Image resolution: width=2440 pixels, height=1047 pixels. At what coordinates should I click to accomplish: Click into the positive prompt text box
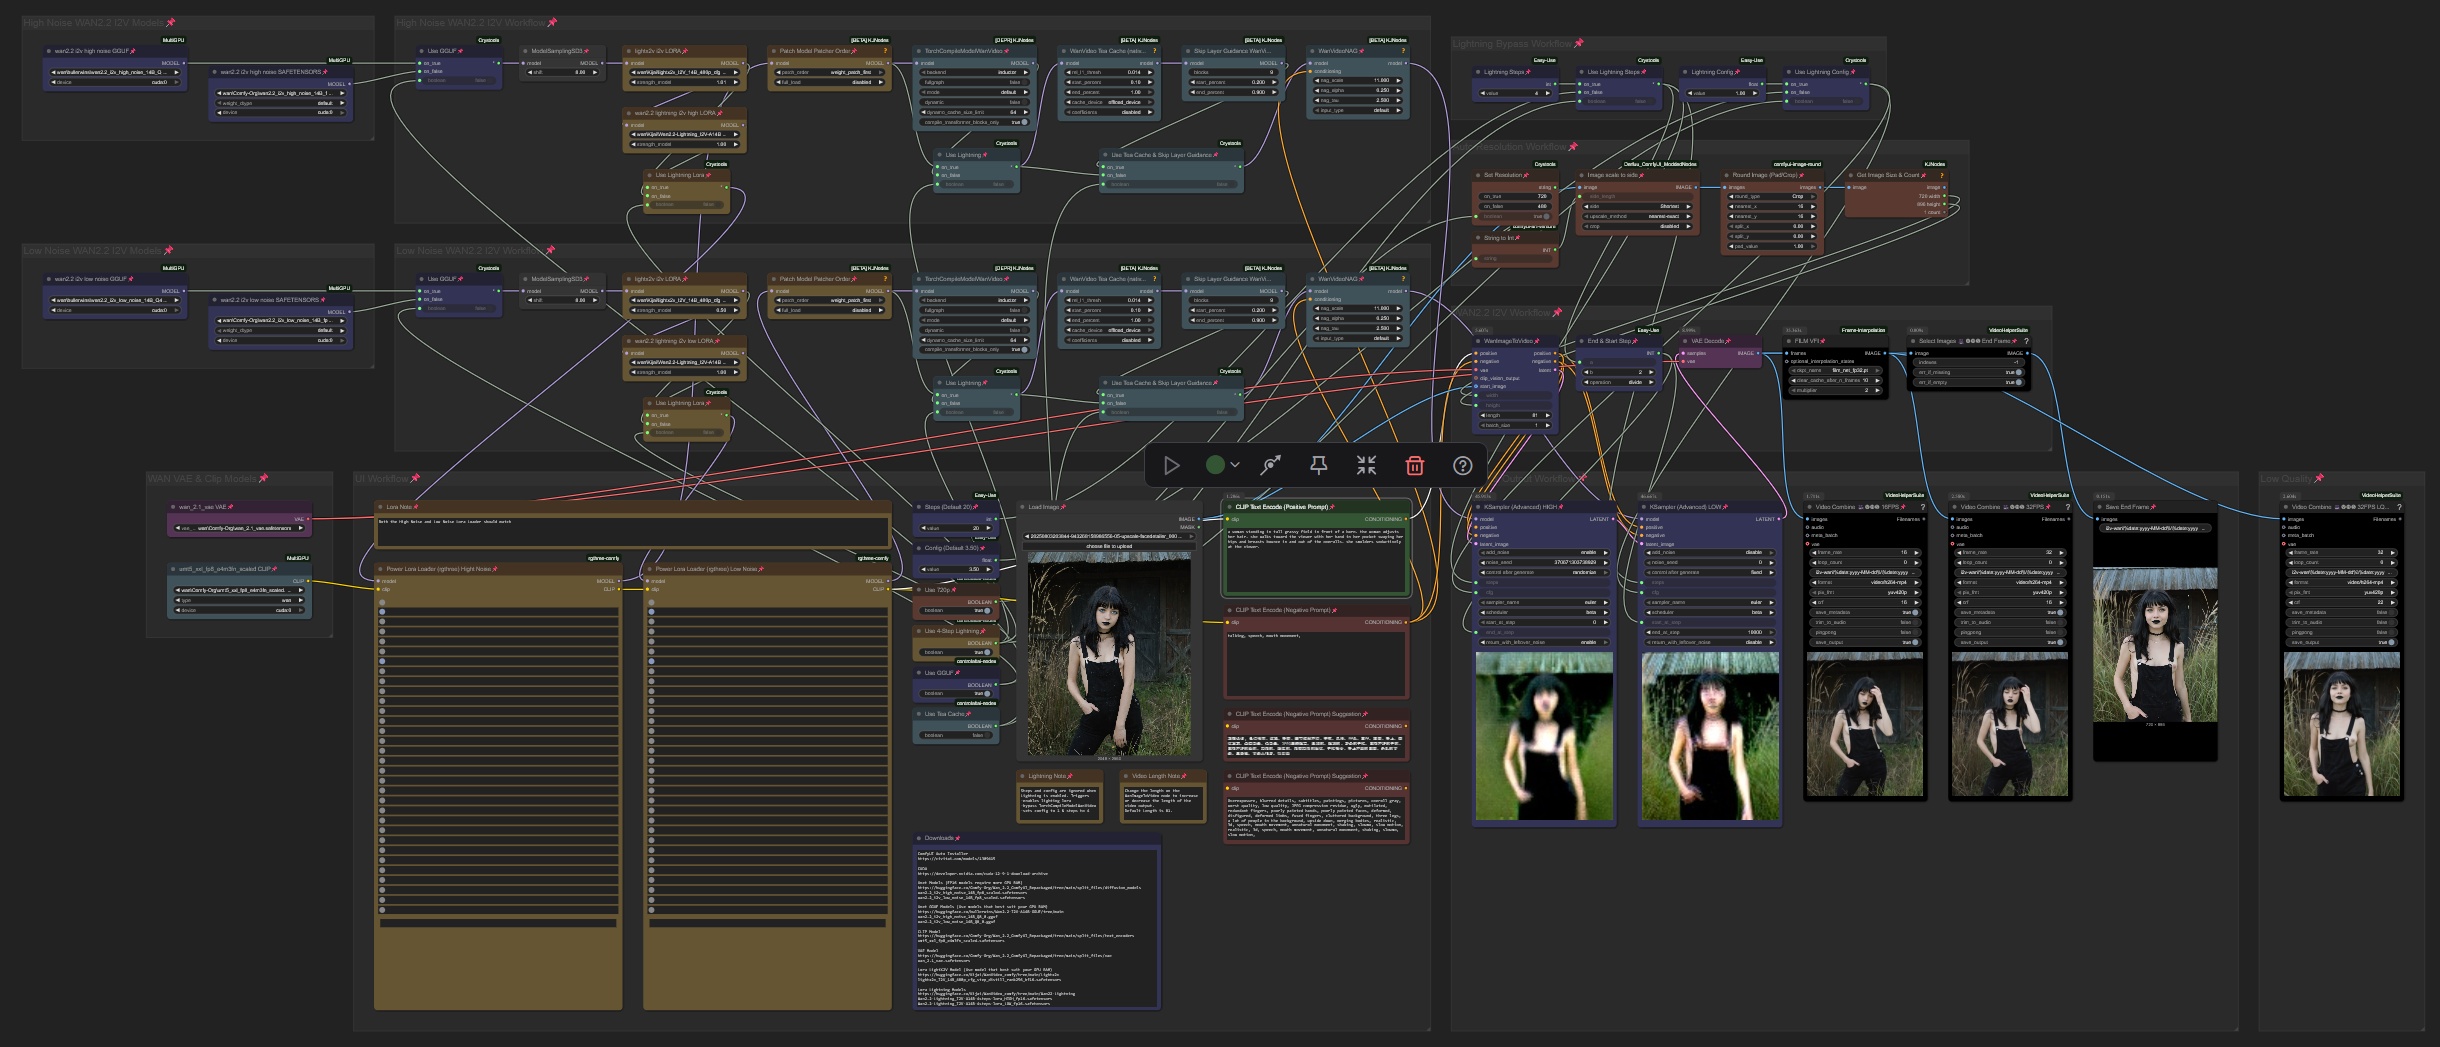click(1316, 560)
